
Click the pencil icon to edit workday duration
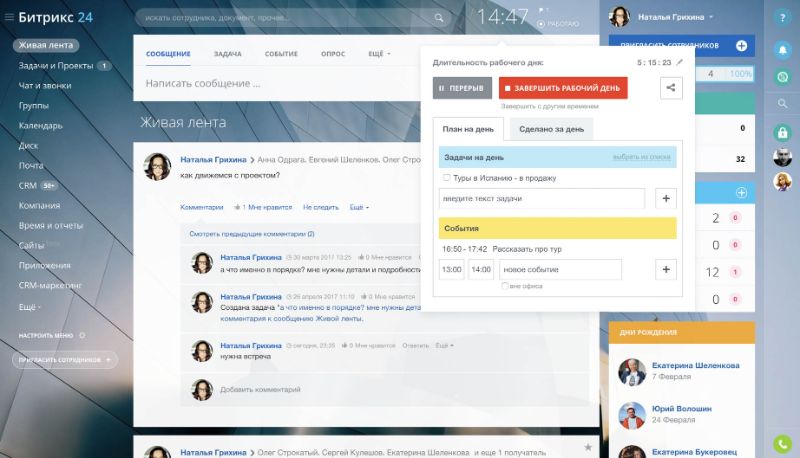pyautogui.click(x=680, y=62)
